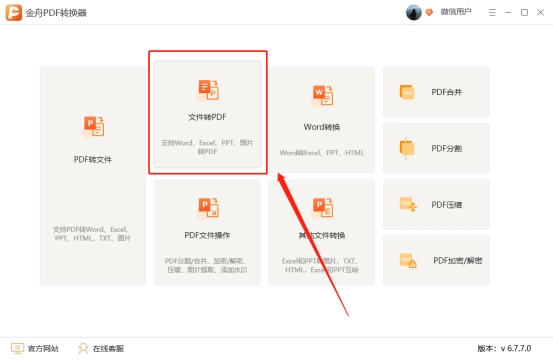Open the Word转换 title label
The image size is (553, 360).
coord(322,127)
